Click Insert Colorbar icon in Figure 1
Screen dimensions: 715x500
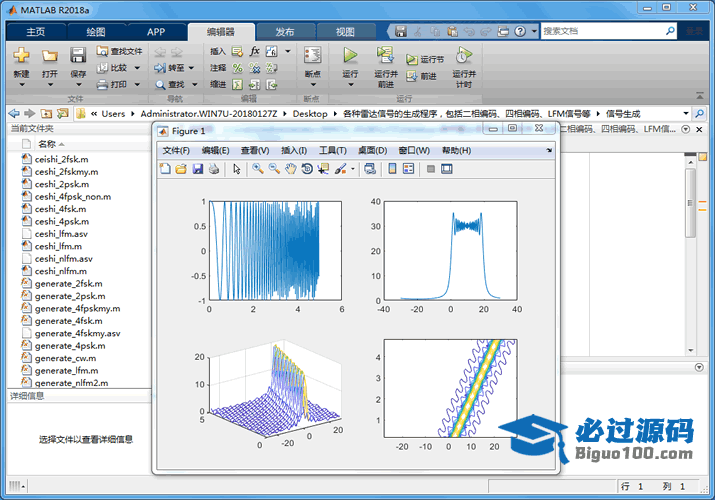[392, 169]
